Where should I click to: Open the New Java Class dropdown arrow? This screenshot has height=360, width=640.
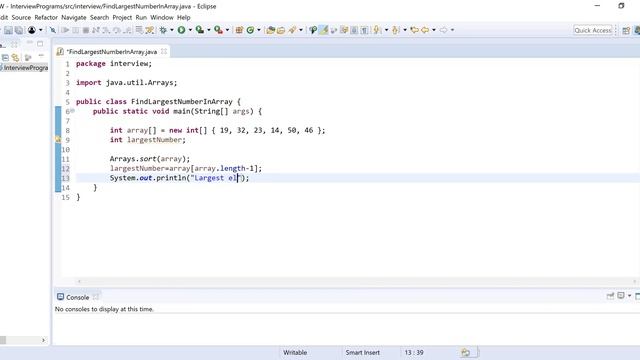[x=259, y=30]
